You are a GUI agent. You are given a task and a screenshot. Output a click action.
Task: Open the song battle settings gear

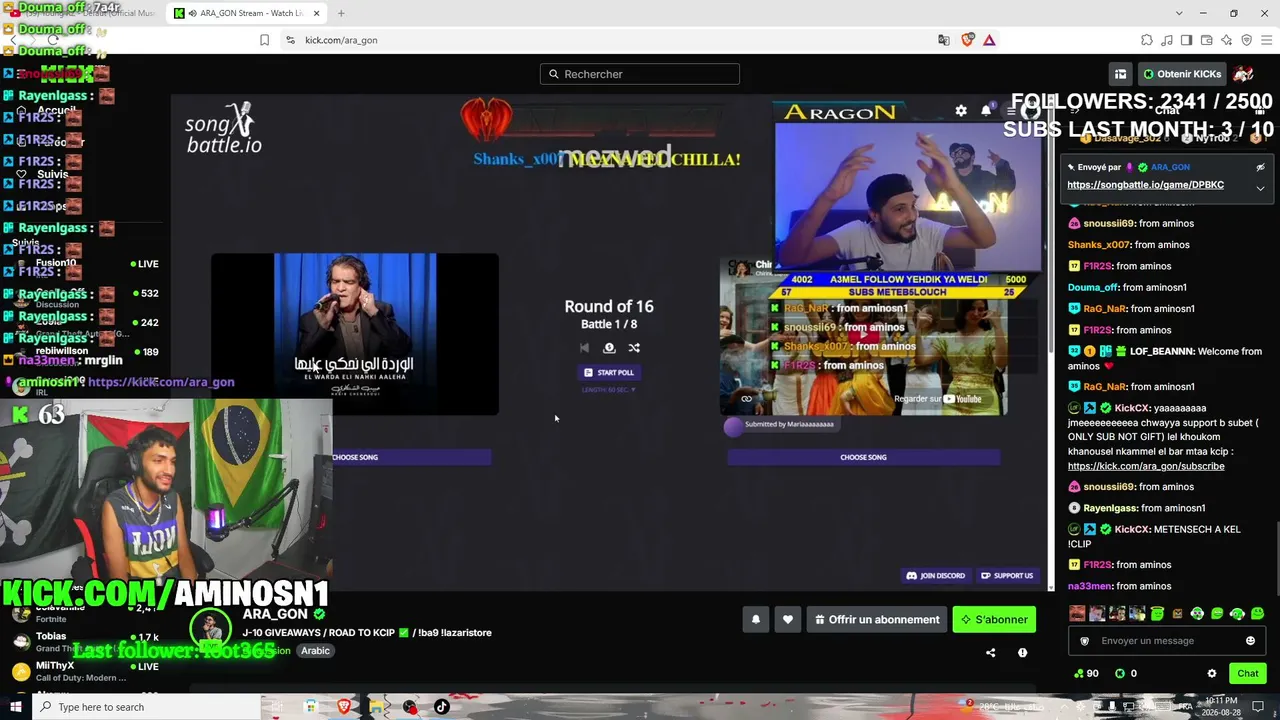pyautogui.click(x=961, y=111)
